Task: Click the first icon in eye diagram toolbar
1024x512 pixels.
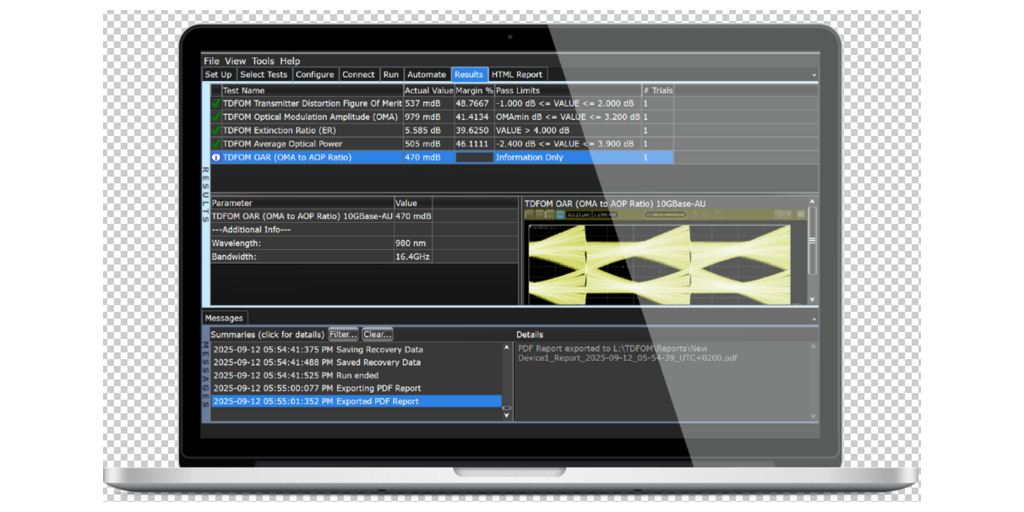Action: coord(531,215)
